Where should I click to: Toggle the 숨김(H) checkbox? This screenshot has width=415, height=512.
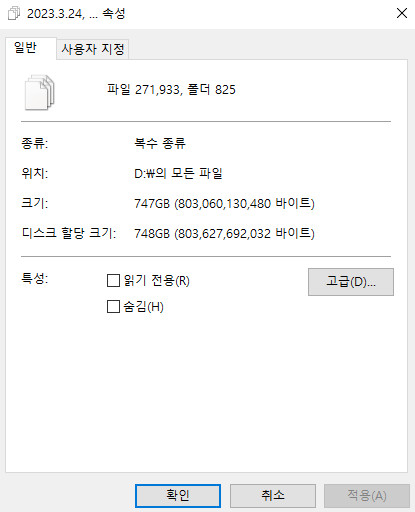[113, 306]
